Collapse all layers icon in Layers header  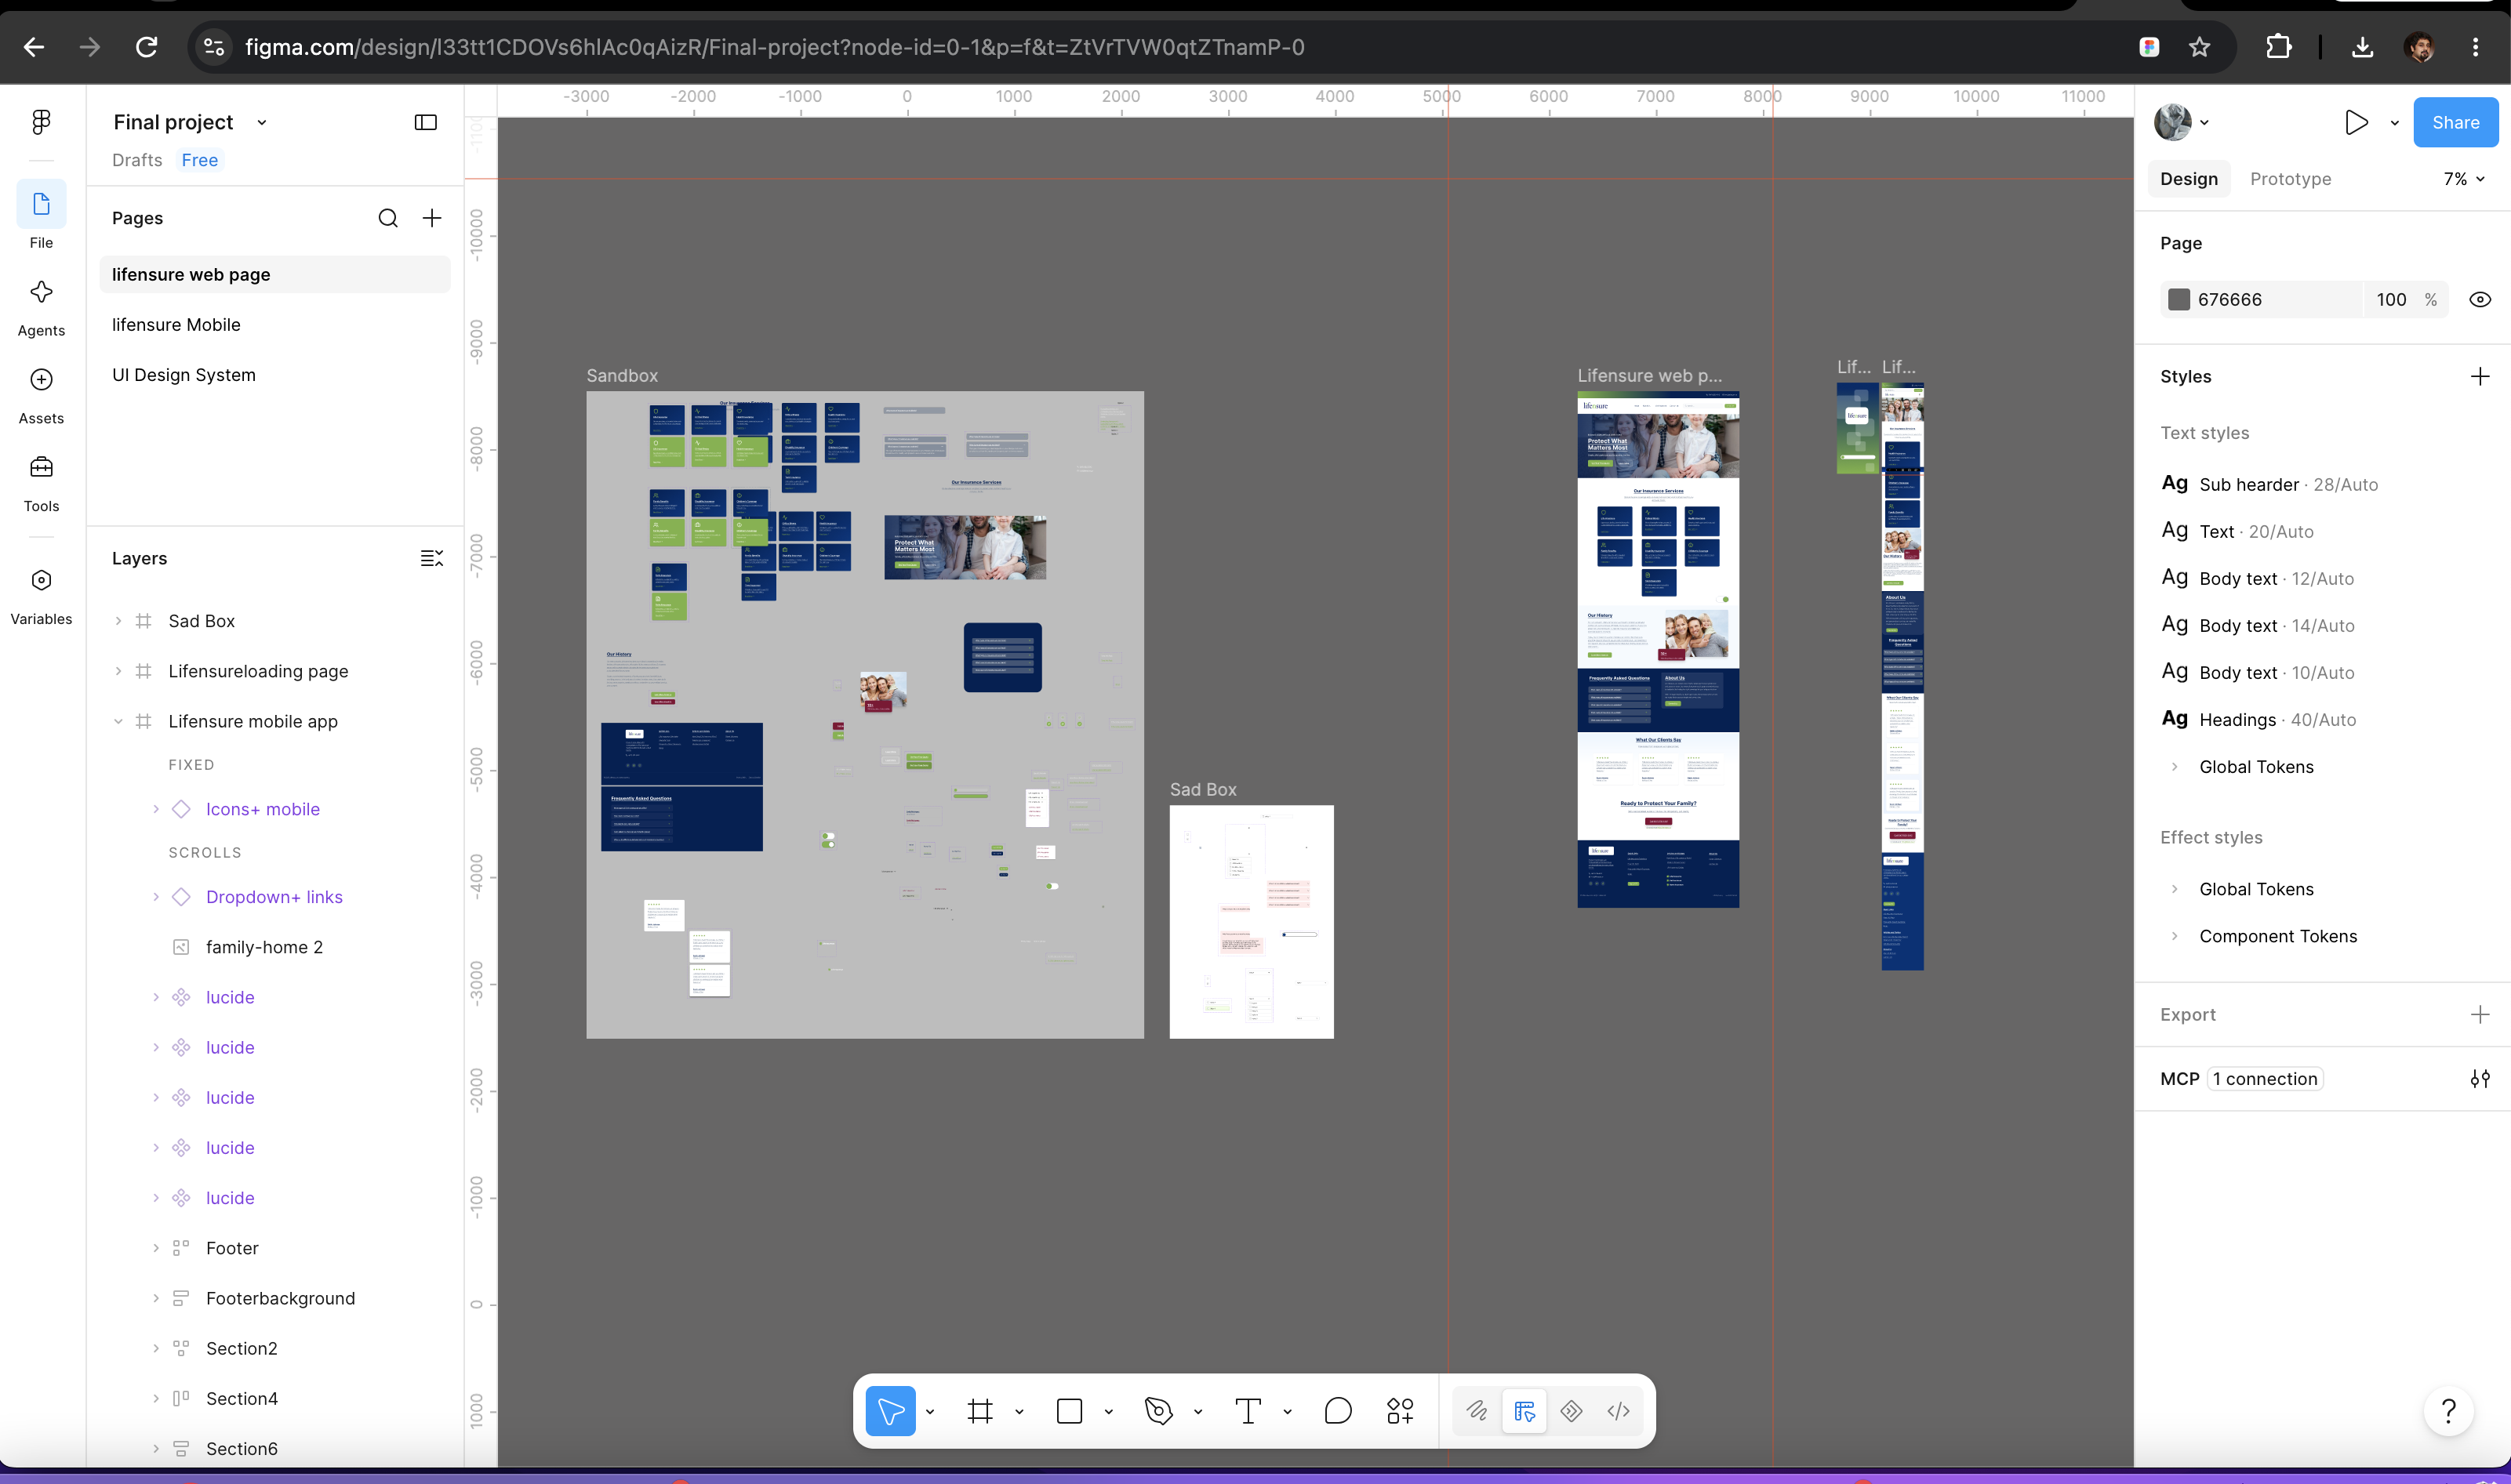coord(432,558)
